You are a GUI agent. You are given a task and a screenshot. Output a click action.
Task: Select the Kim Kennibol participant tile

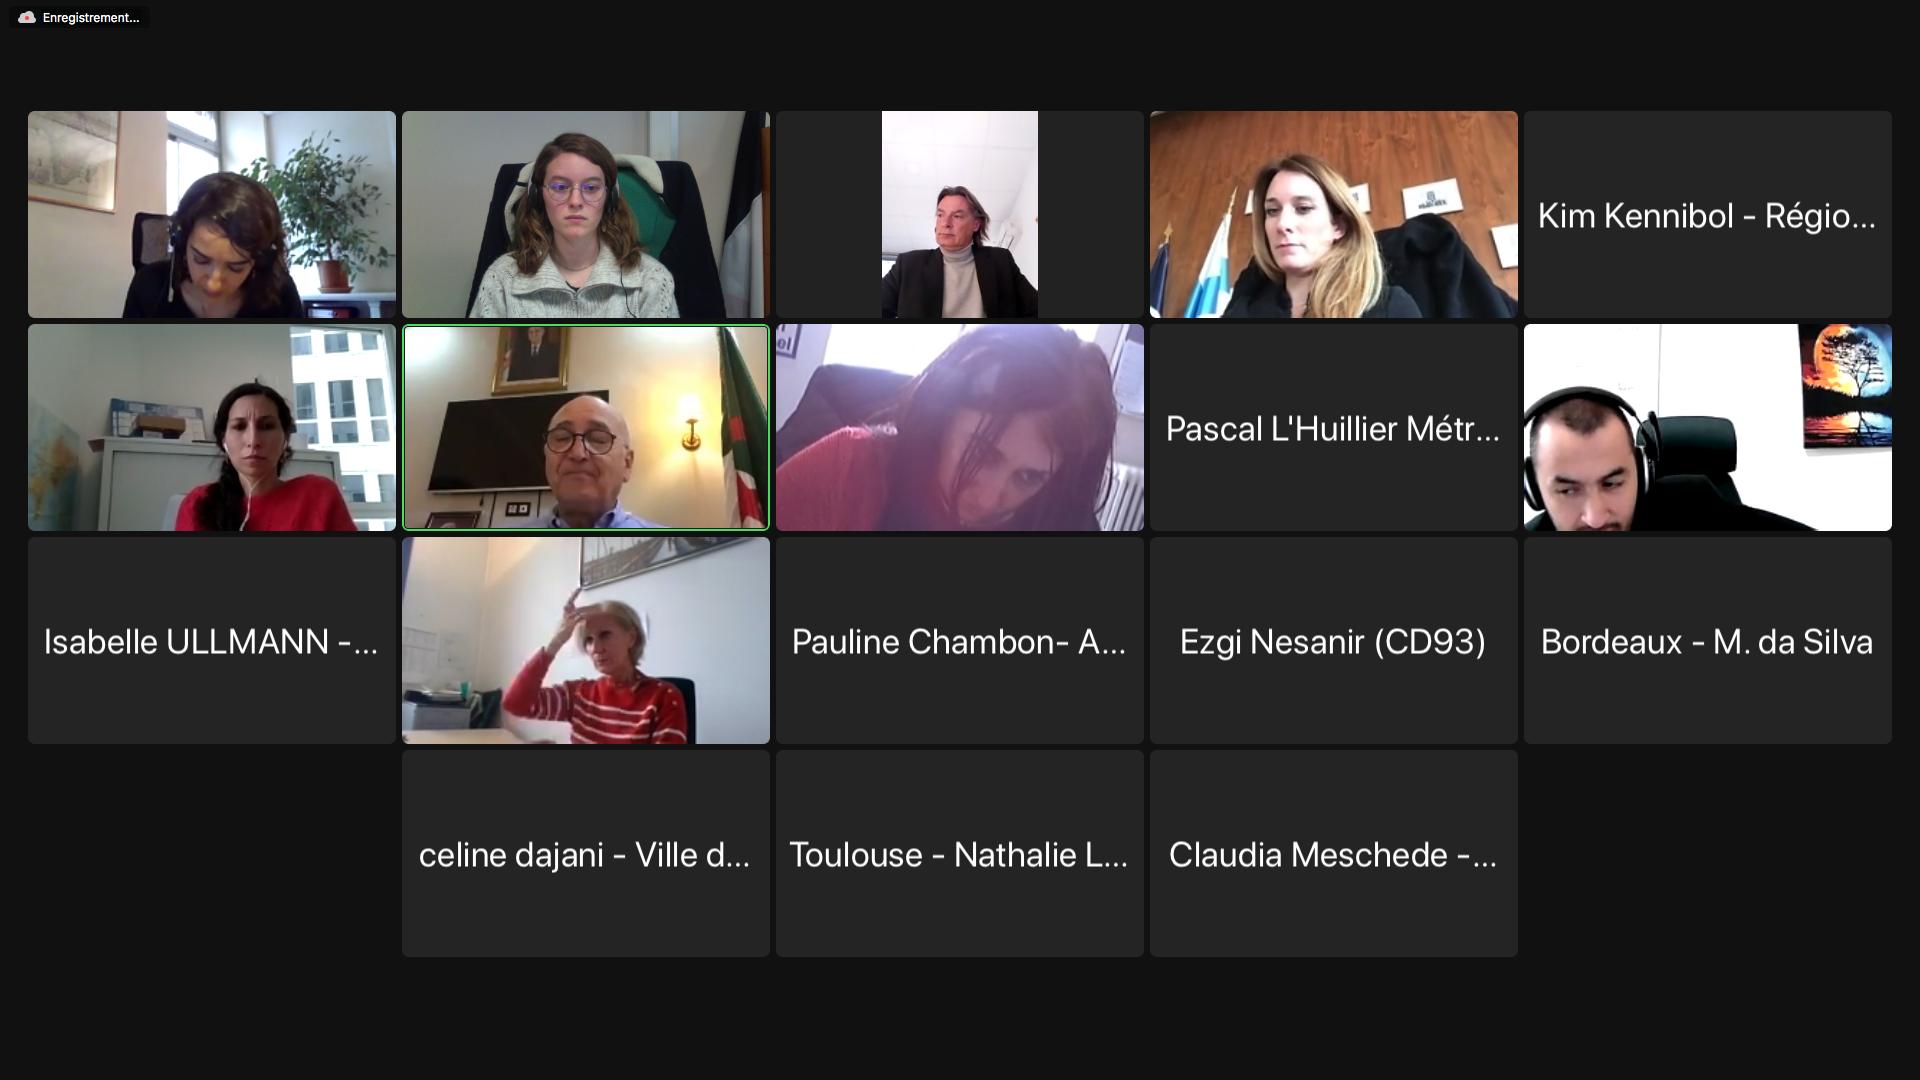(x=1707, y=214)
